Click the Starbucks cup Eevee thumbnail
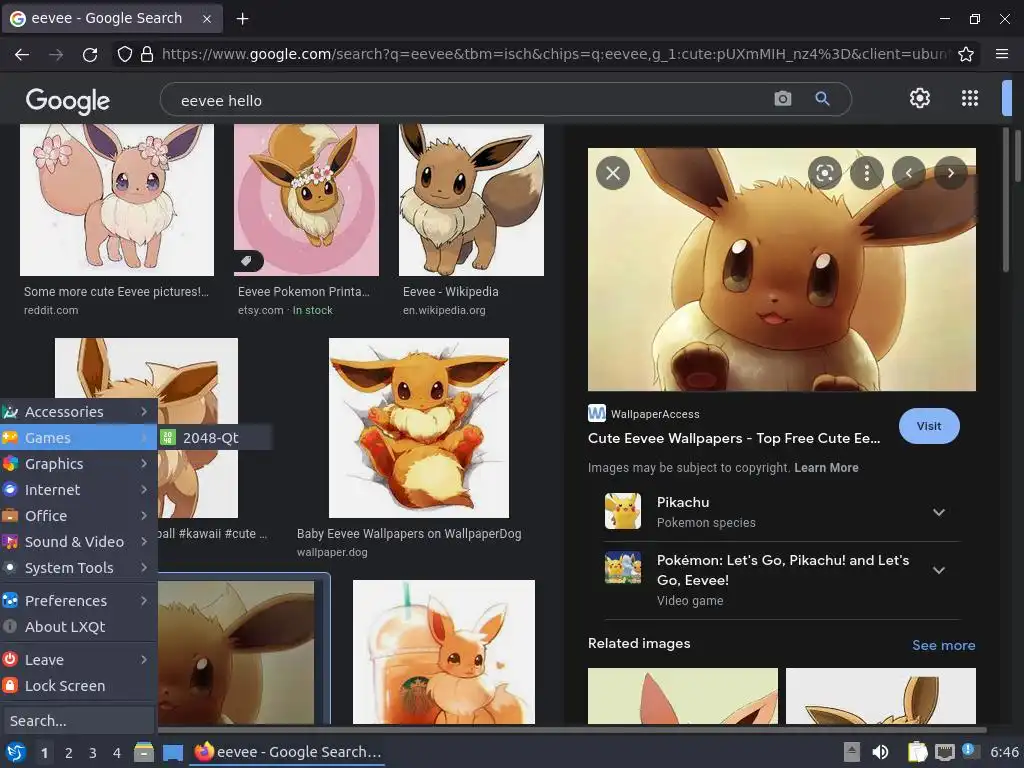 pos(443,652)
